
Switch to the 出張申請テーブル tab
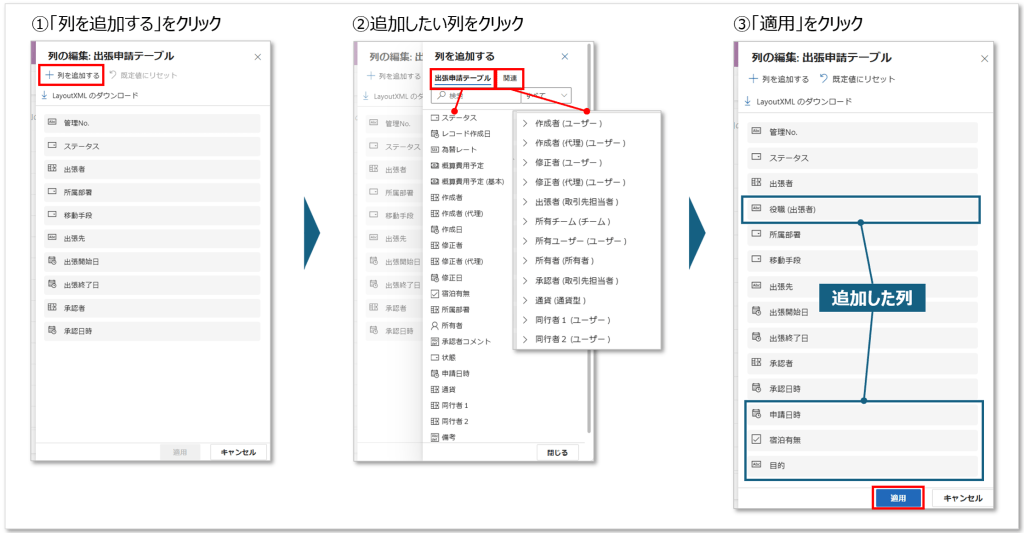461,77
